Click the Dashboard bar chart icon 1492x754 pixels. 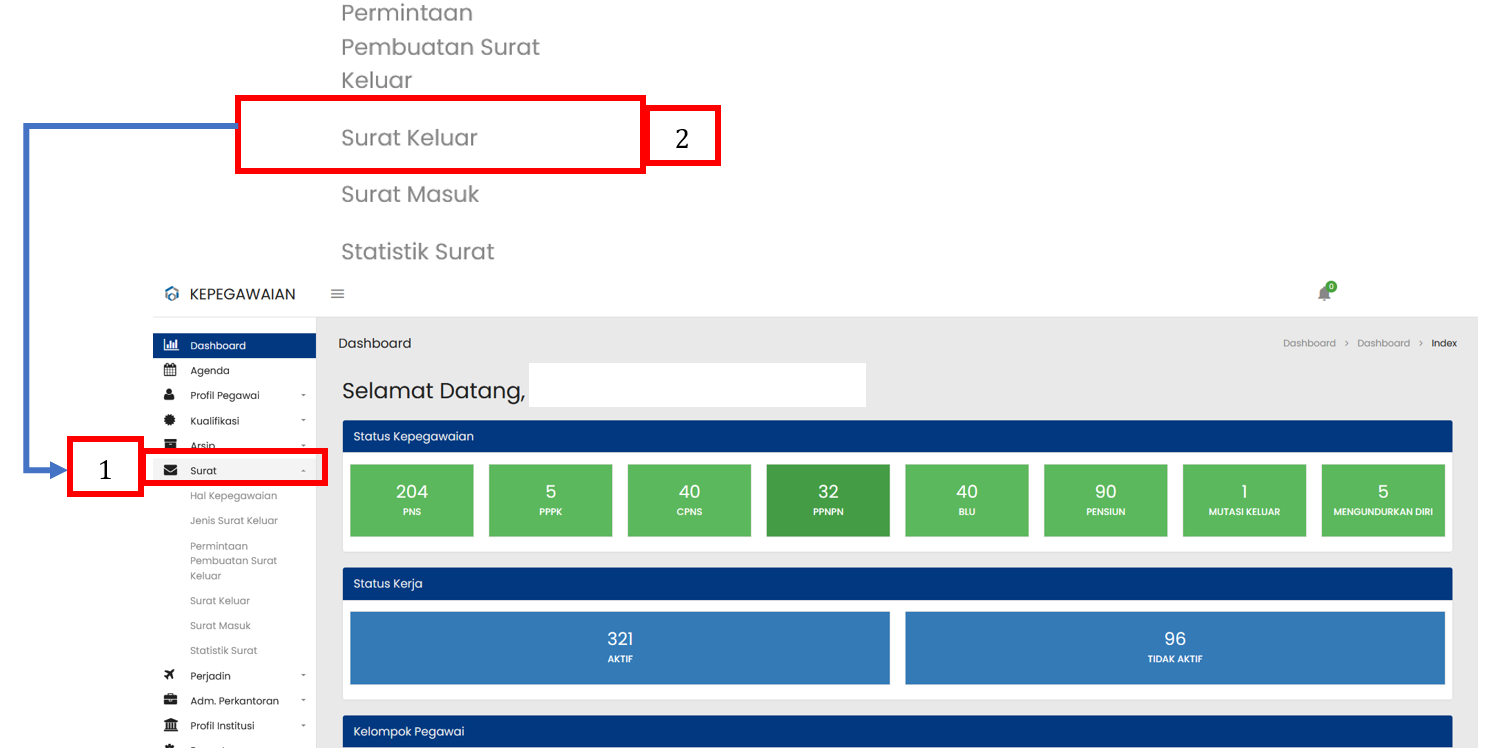tap(171, 345)
